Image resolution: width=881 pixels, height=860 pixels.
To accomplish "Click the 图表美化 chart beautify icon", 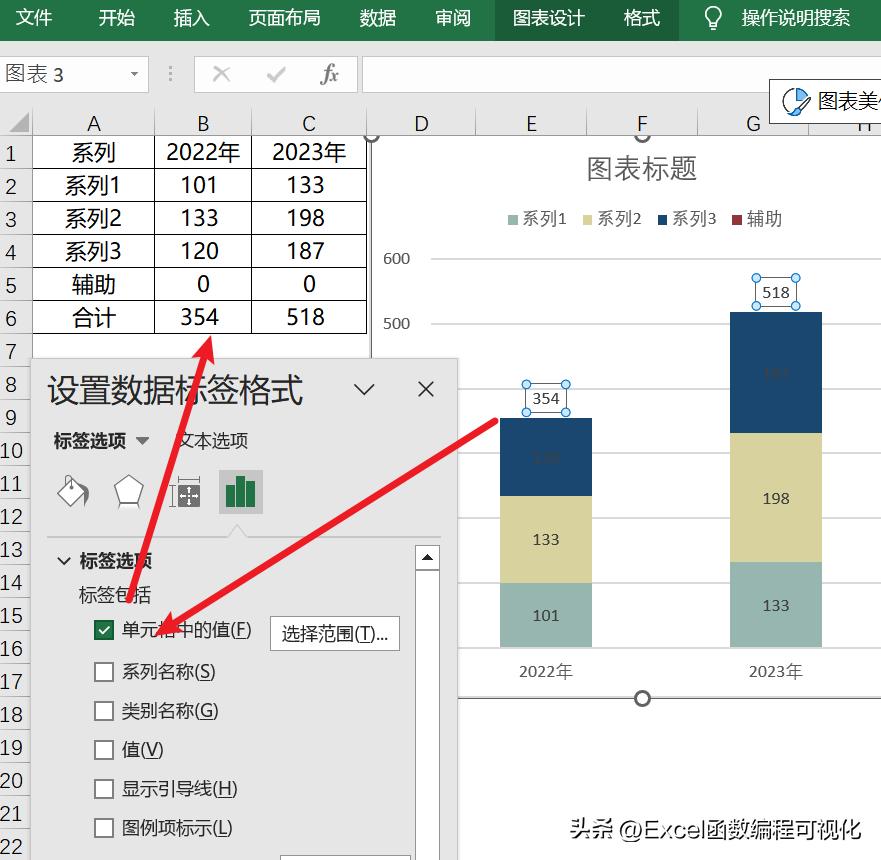I will [x=796, y=102].
